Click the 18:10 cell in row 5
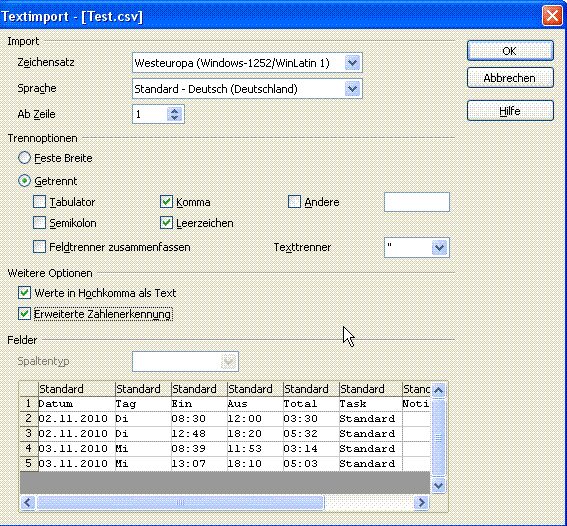This screenshot has height=526, width=567. coord(255,463)
